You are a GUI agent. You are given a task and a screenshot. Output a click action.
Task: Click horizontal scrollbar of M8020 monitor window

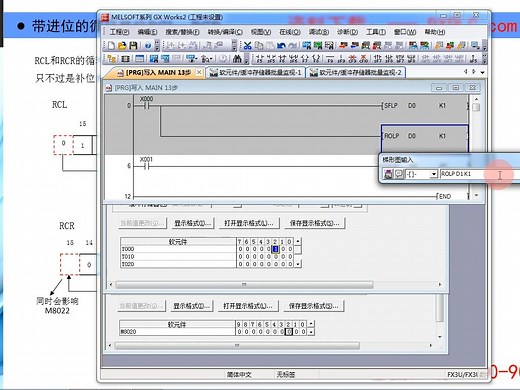click(x=237, y=345)
